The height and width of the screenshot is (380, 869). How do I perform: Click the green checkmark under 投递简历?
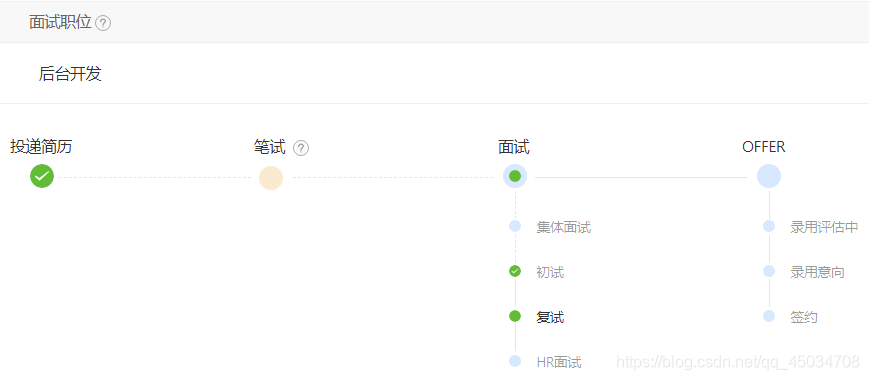(x=42, y=176)
